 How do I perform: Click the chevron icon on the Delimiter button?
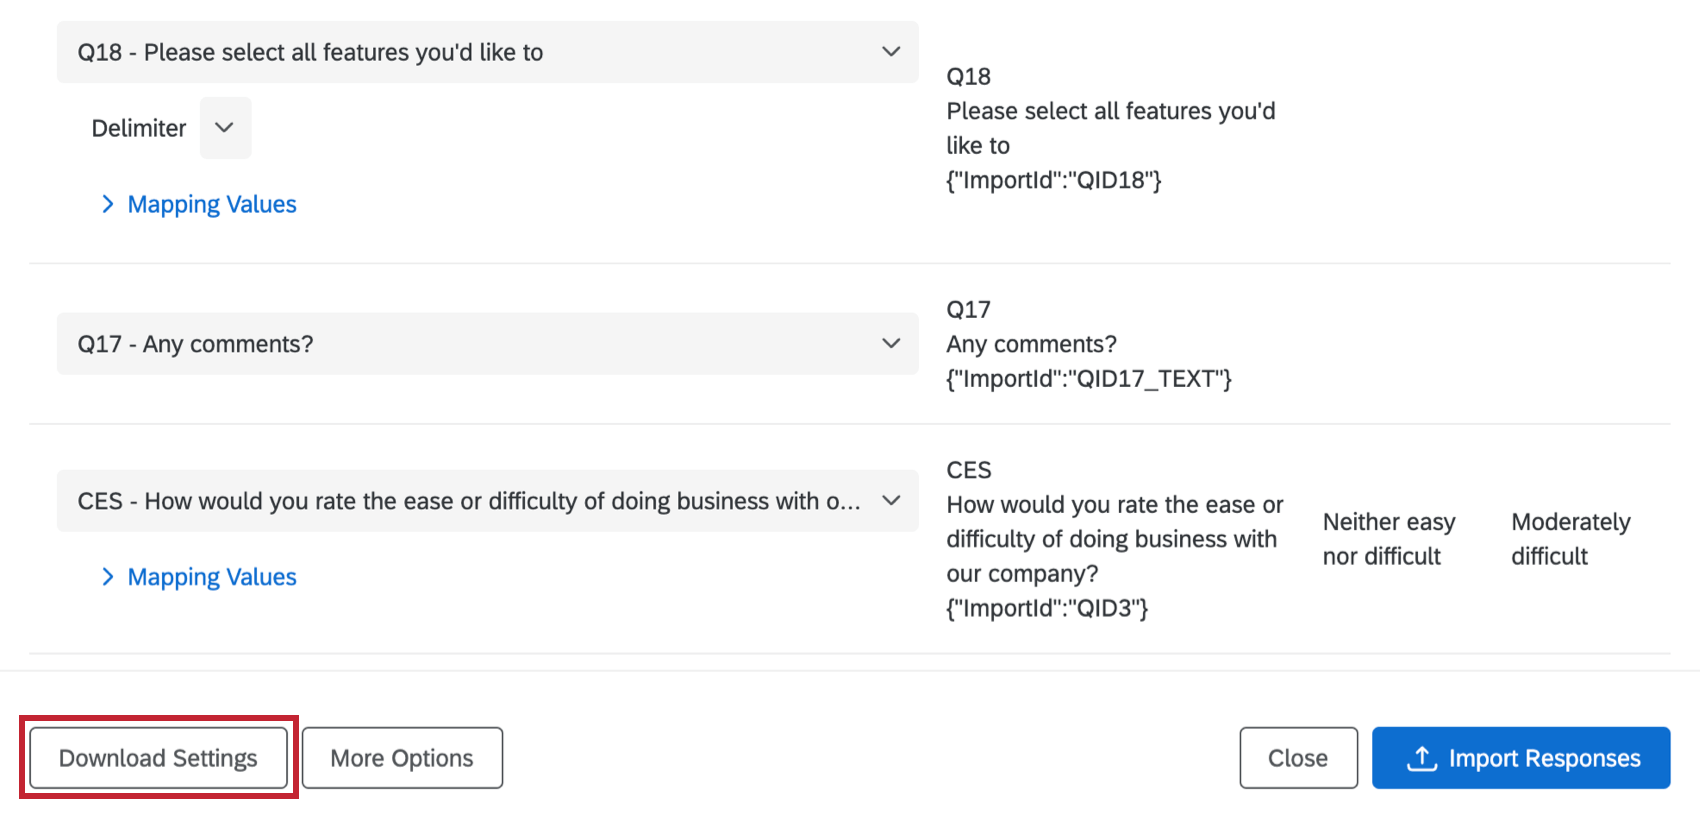[x=225, y=128]
